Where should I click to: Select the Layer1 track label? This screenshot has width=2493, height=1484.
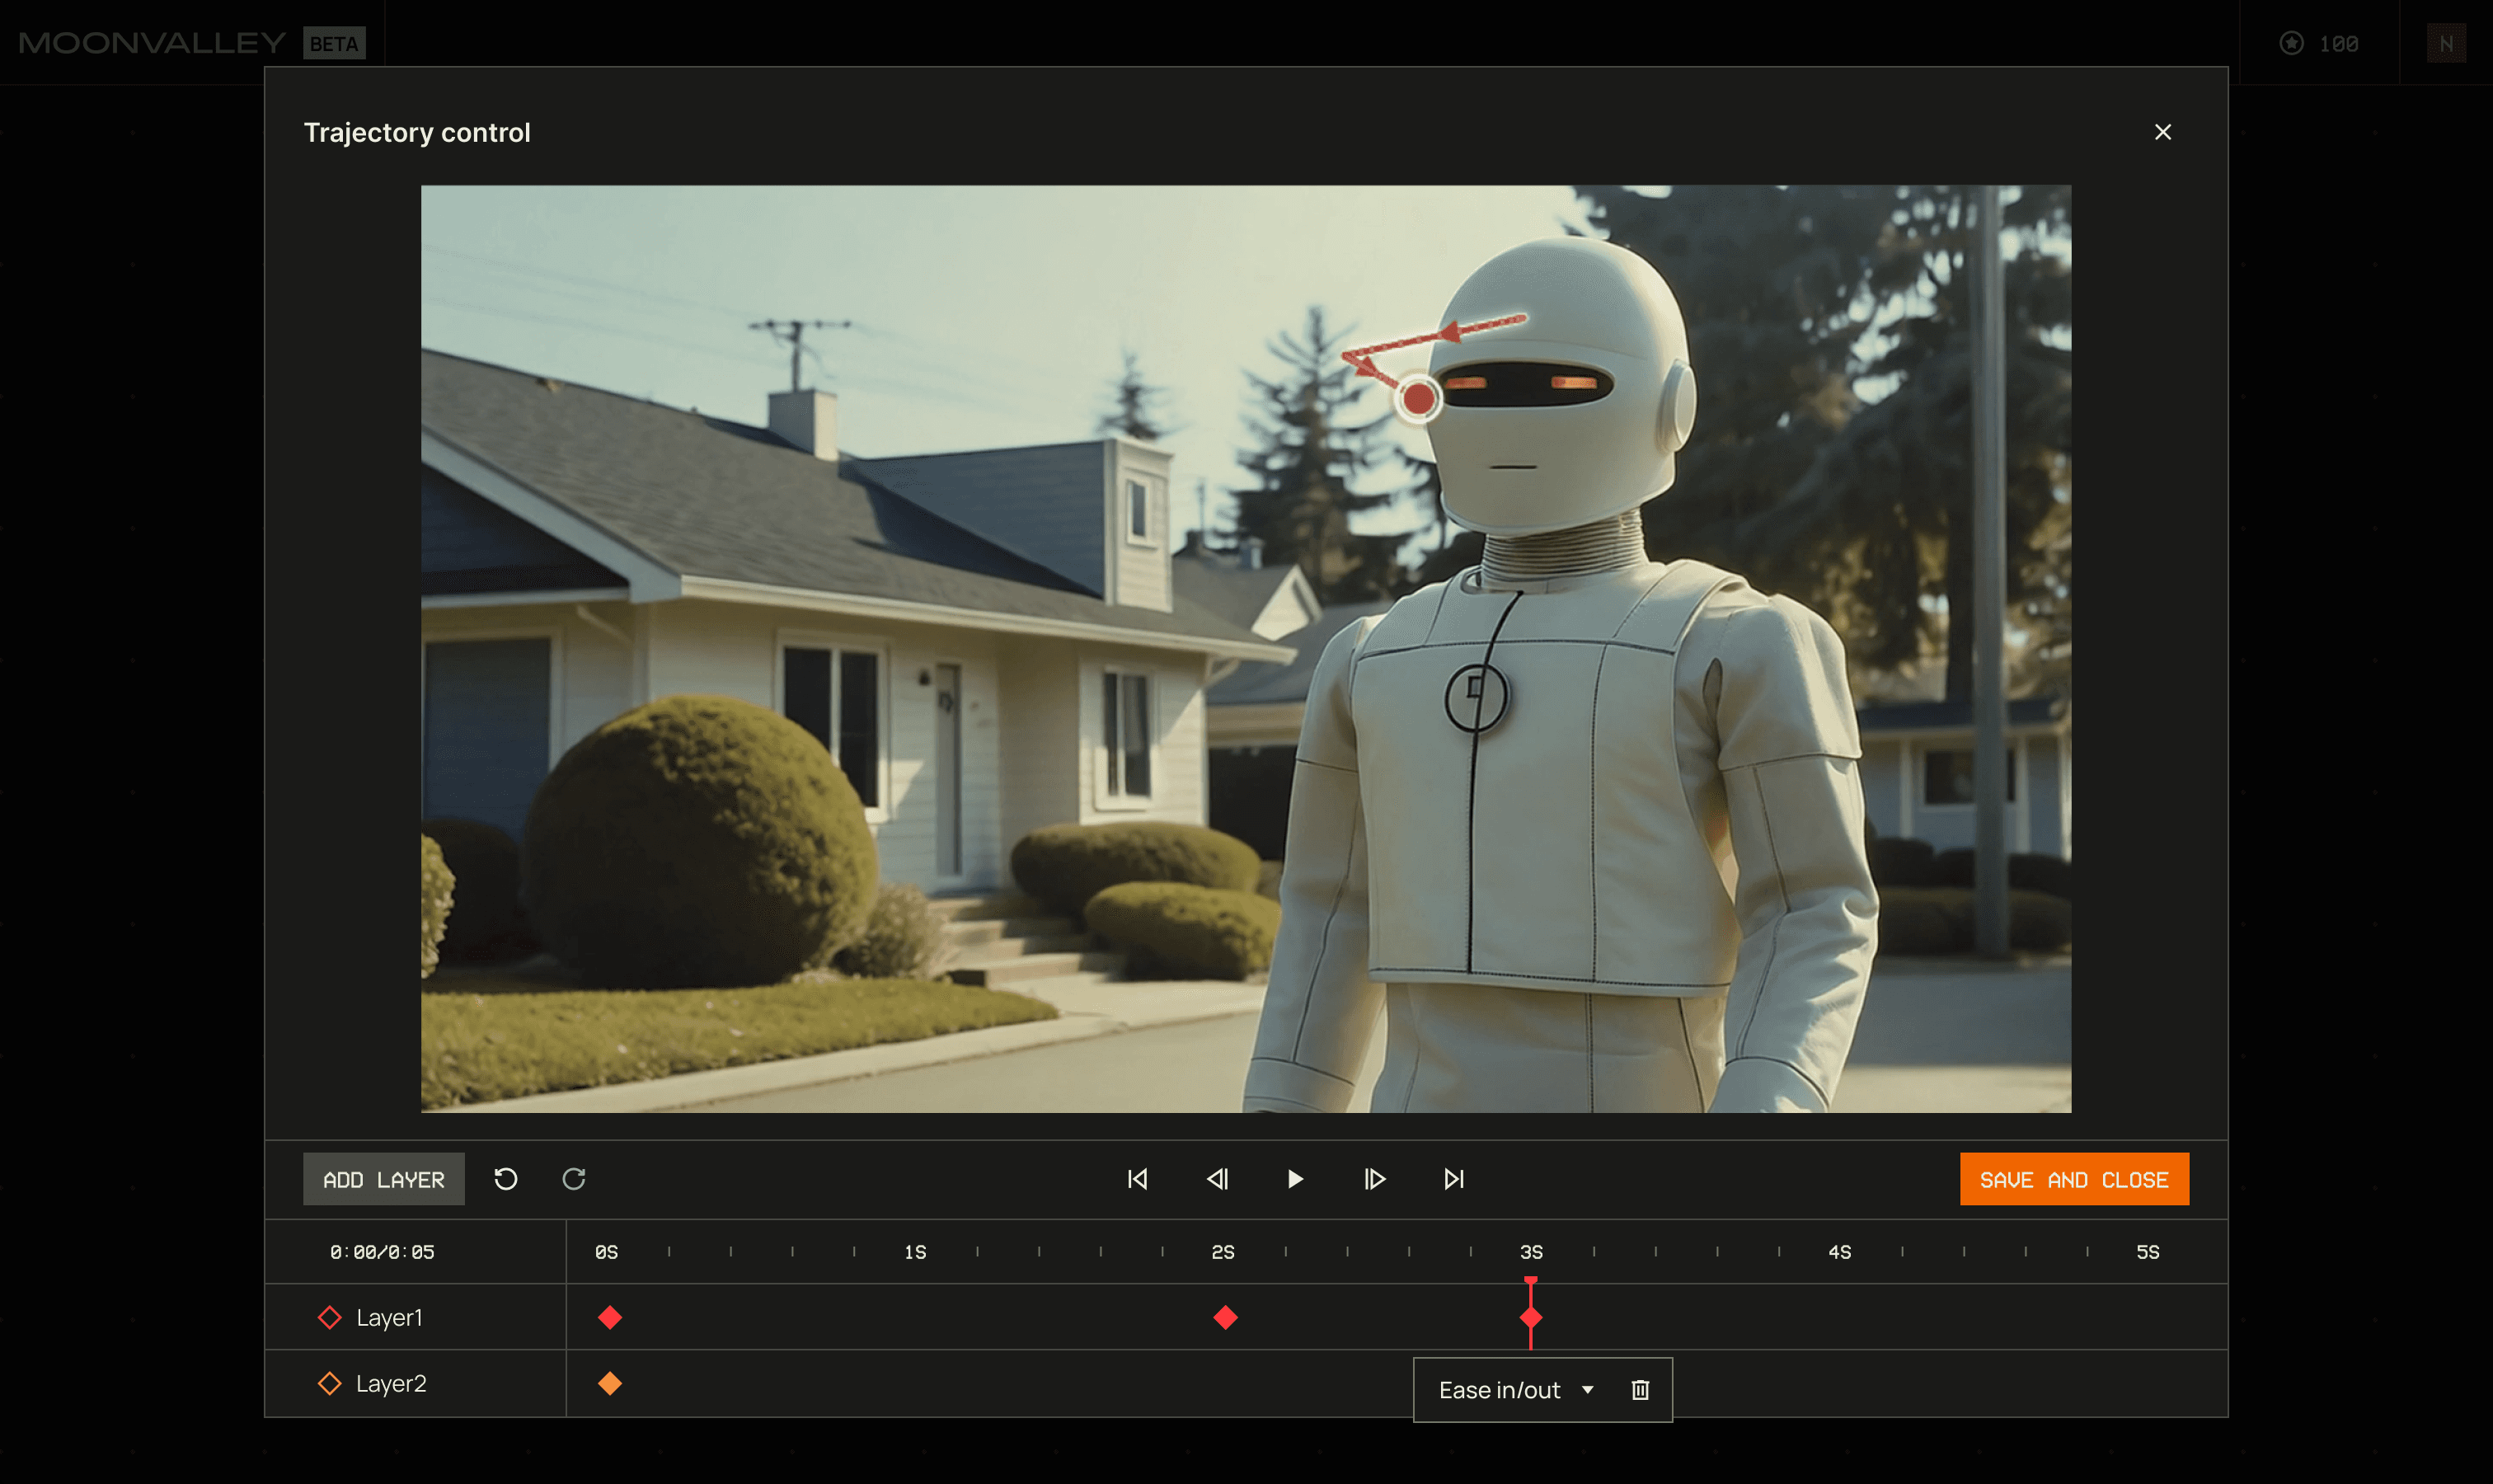click(x=389, y=1318)
